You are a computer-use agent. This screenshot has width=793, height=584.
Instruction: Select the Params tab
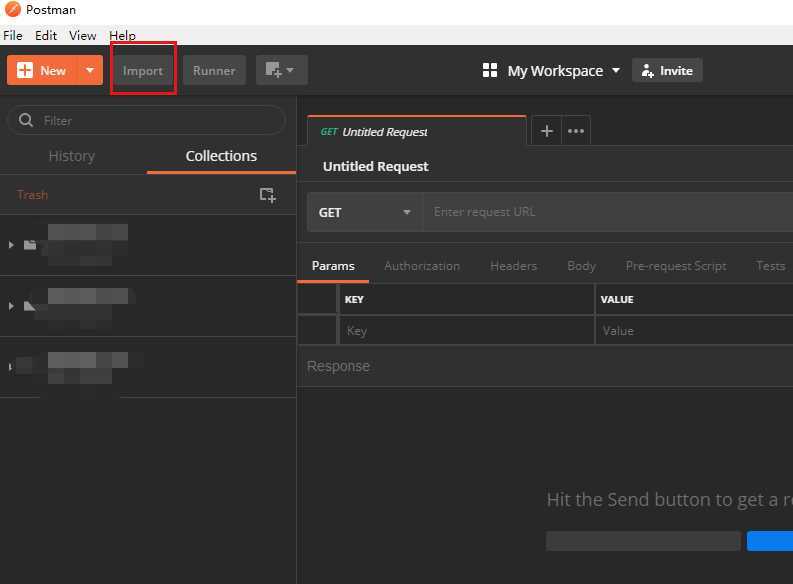click(x=333, y=266)
